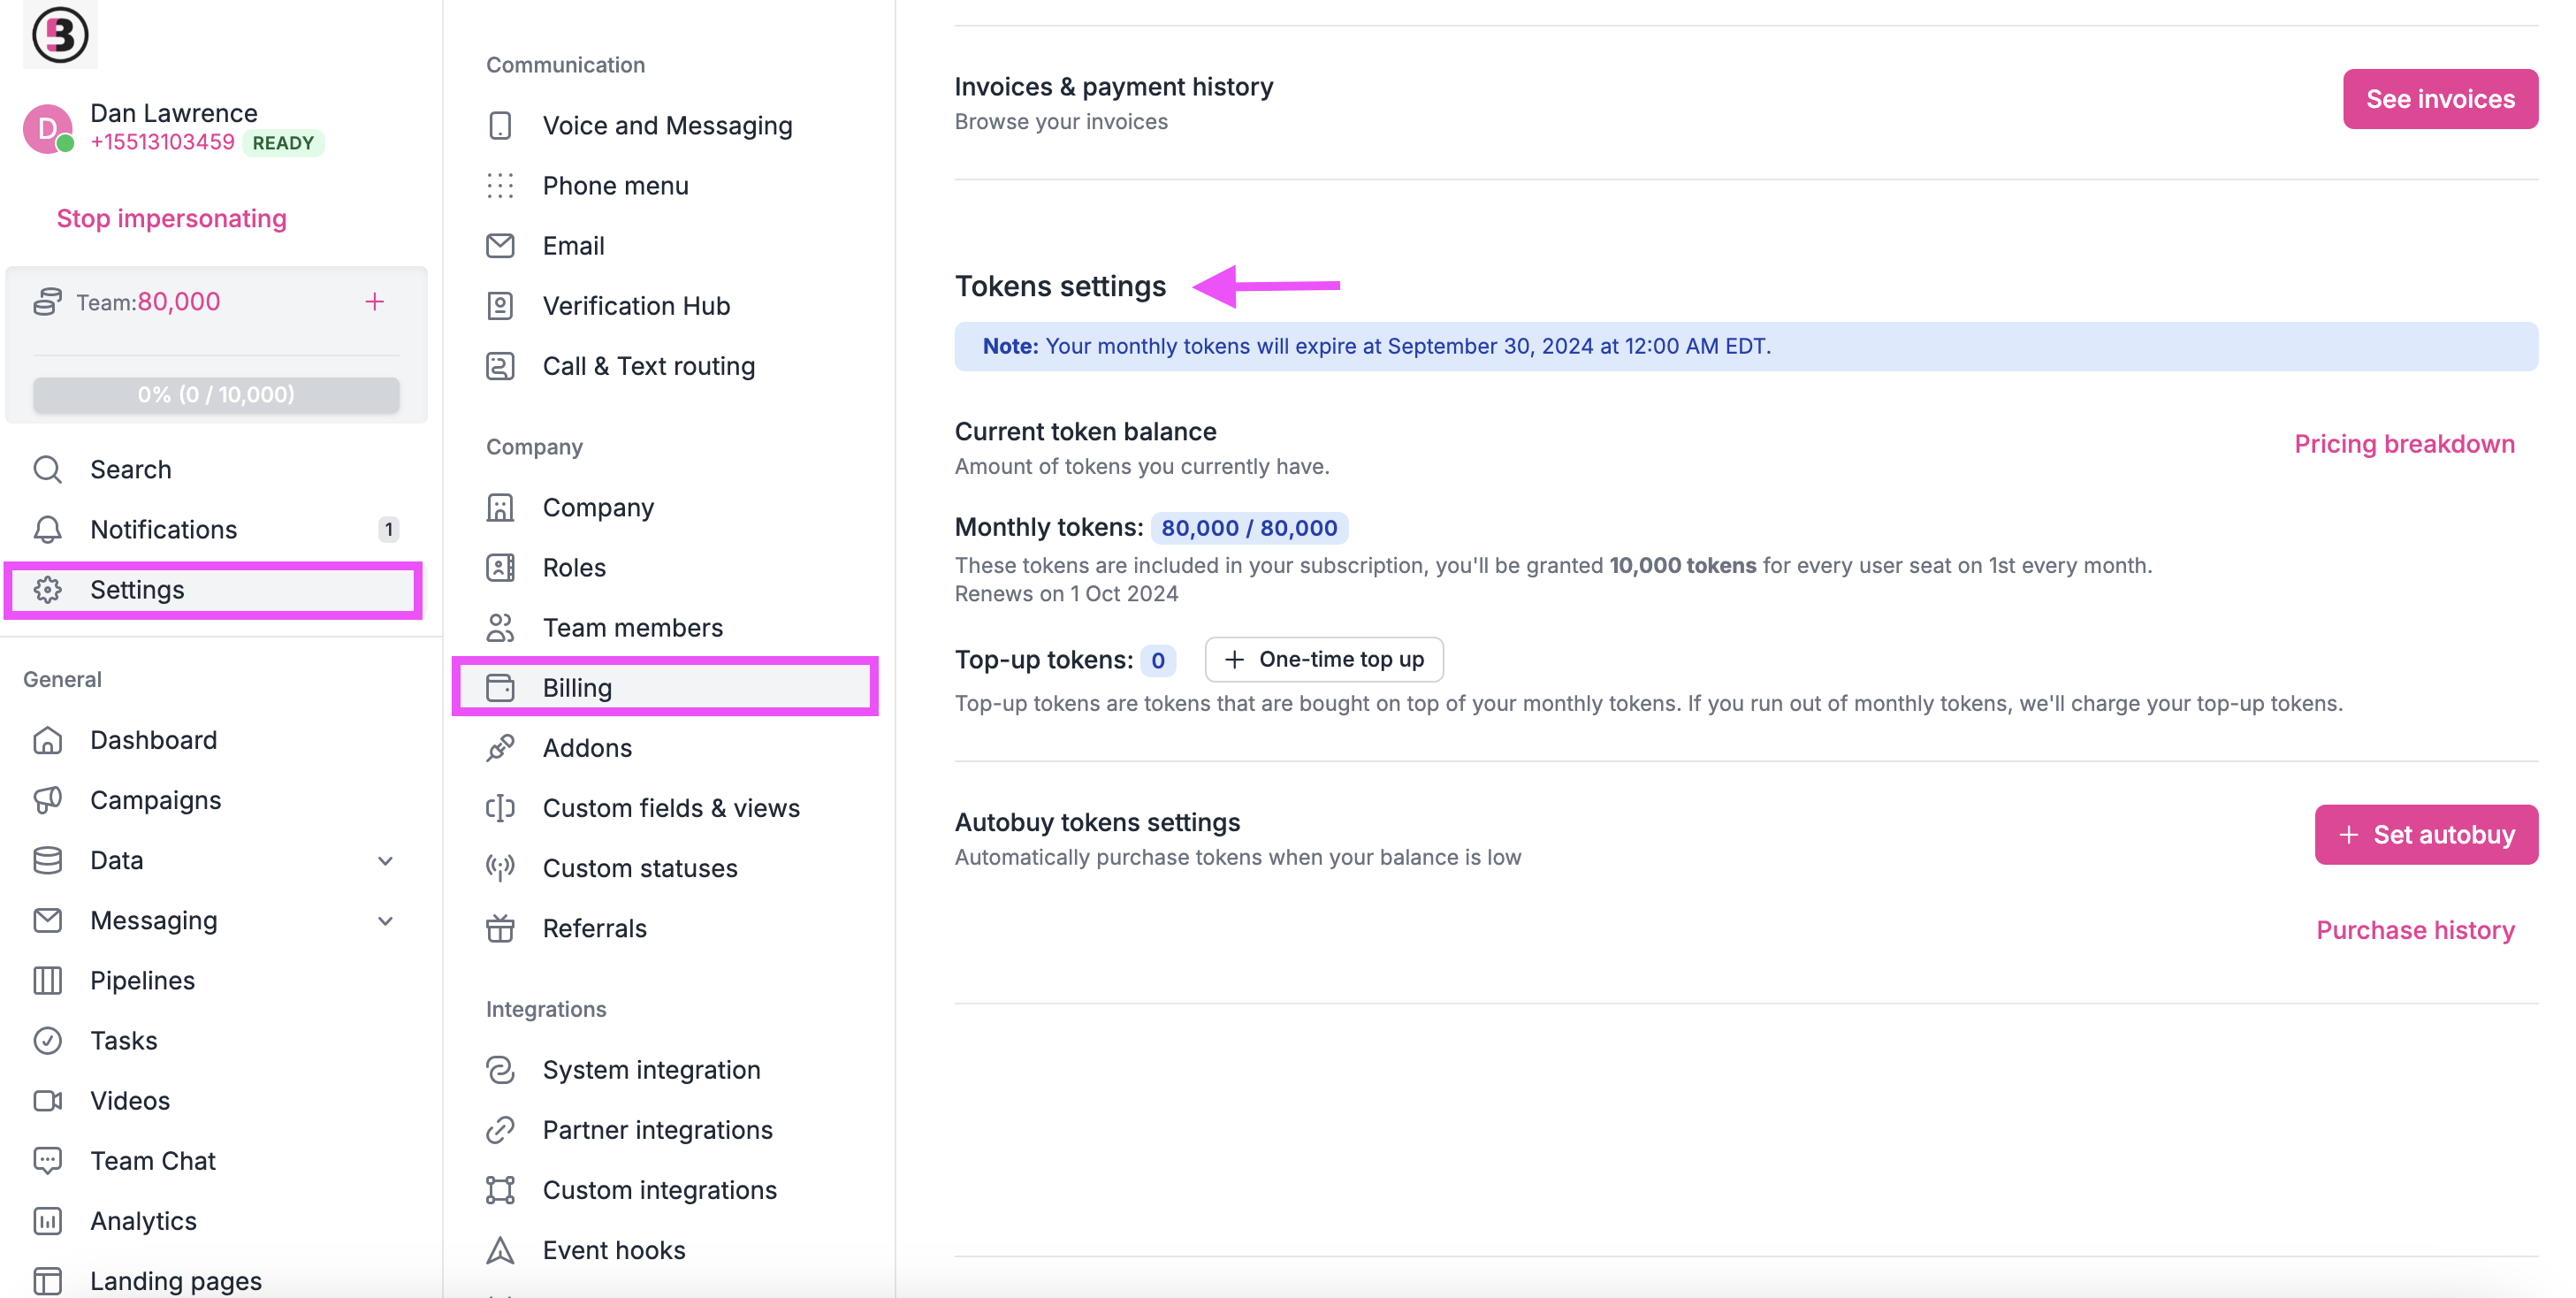Click the Notifications count badge
The image size is (2576, 1298).
tap(388, 529)
